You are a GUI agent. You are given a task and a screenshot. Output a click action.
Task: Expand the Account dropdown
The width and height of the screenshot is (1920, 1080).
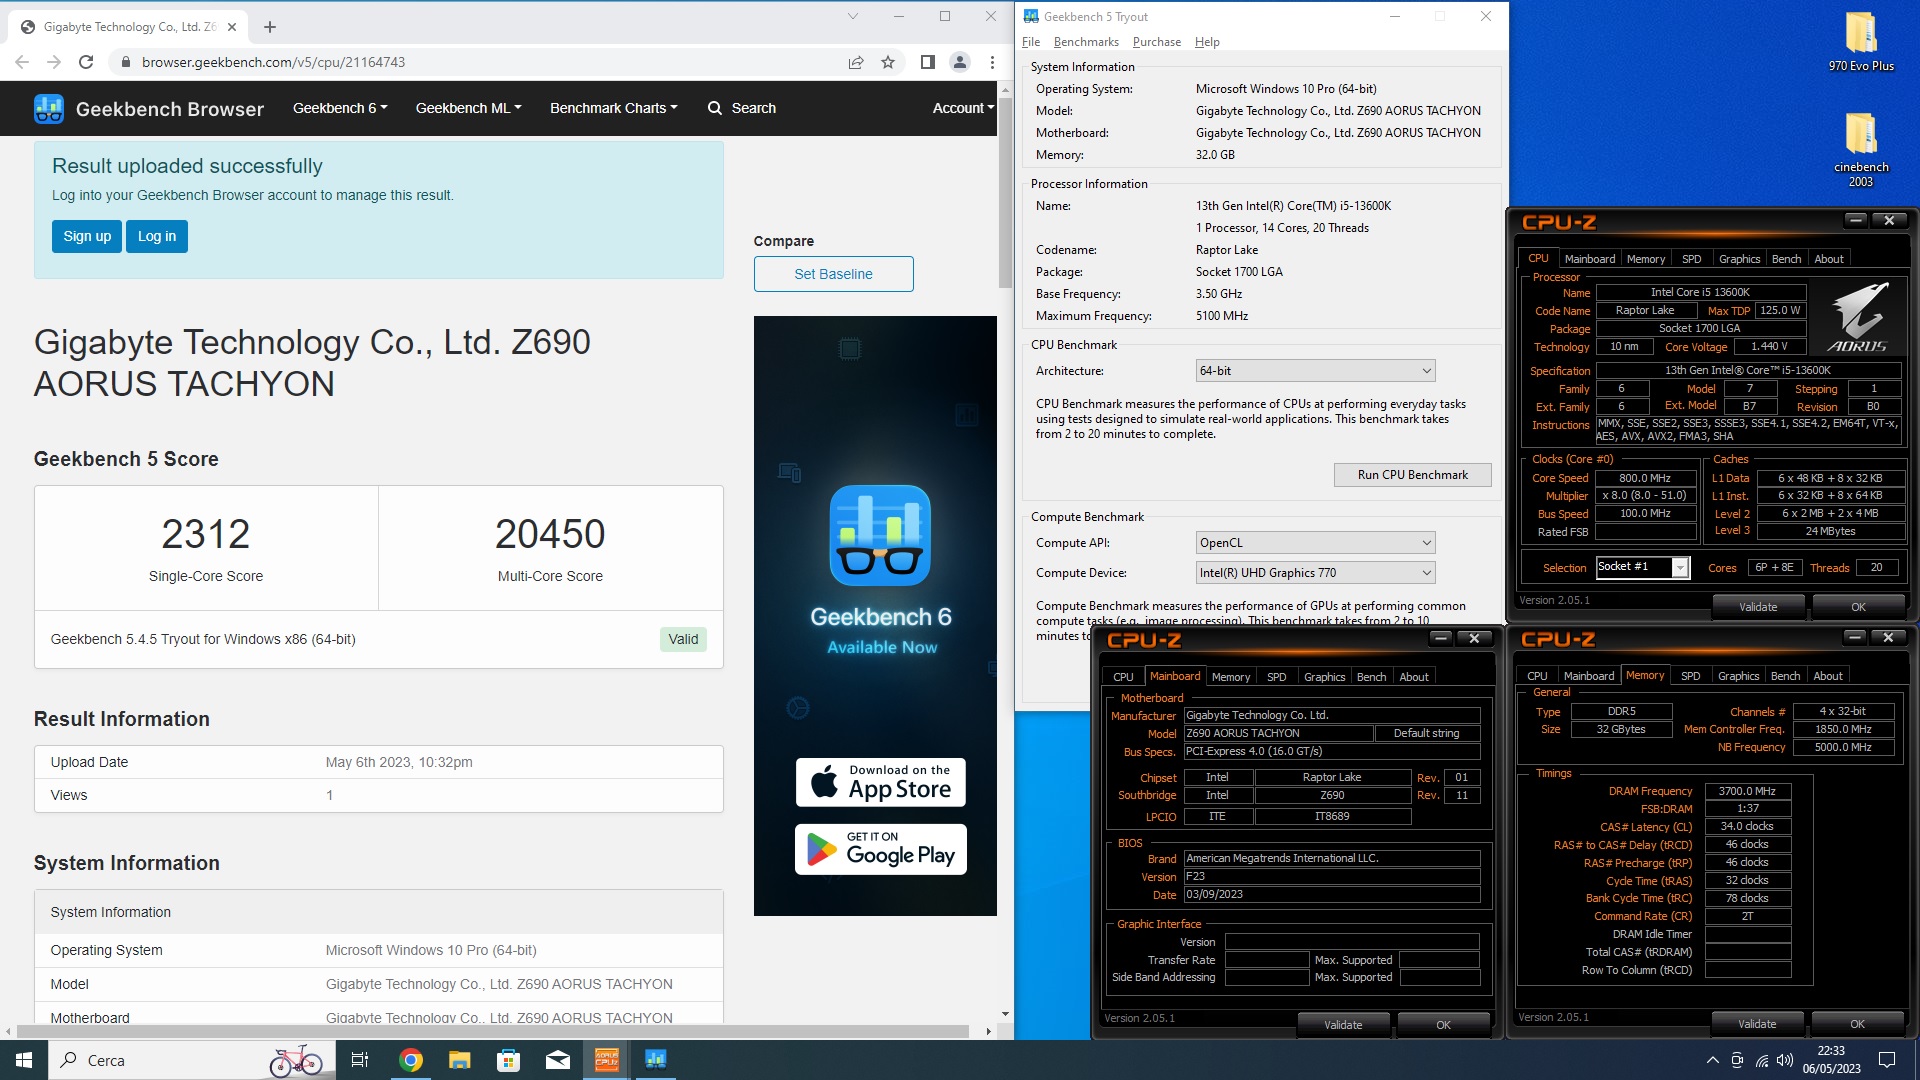[x=963, y=108]
